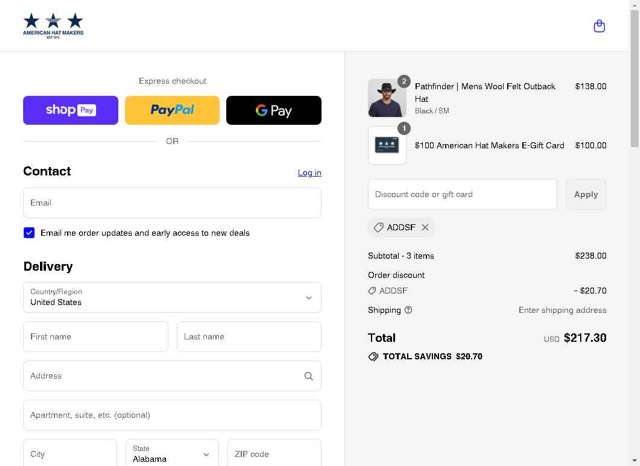
Task: Click the ADDSF tag icon under Order discount
Action: (x=372, y=291)
